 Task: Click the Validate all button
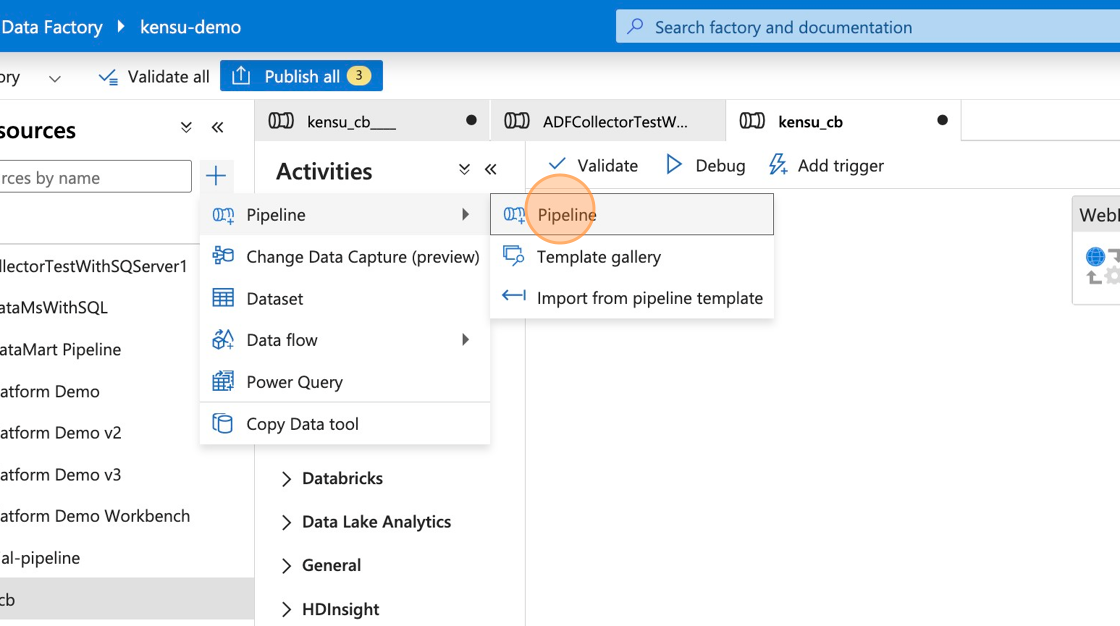(x=154, y=76)
